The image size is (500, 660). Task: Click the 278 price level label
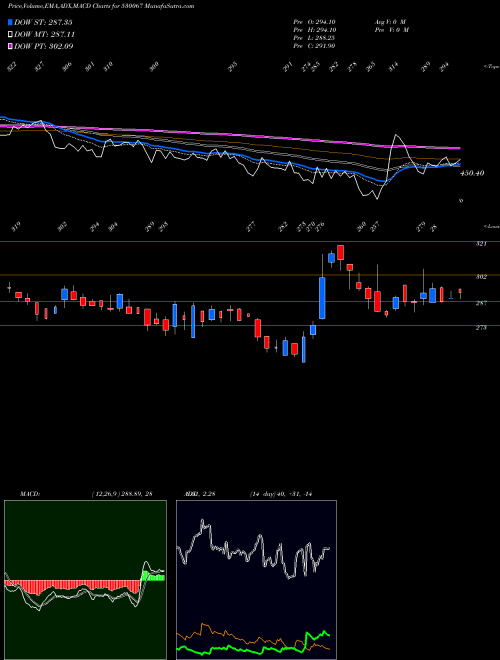pos(481,327)
